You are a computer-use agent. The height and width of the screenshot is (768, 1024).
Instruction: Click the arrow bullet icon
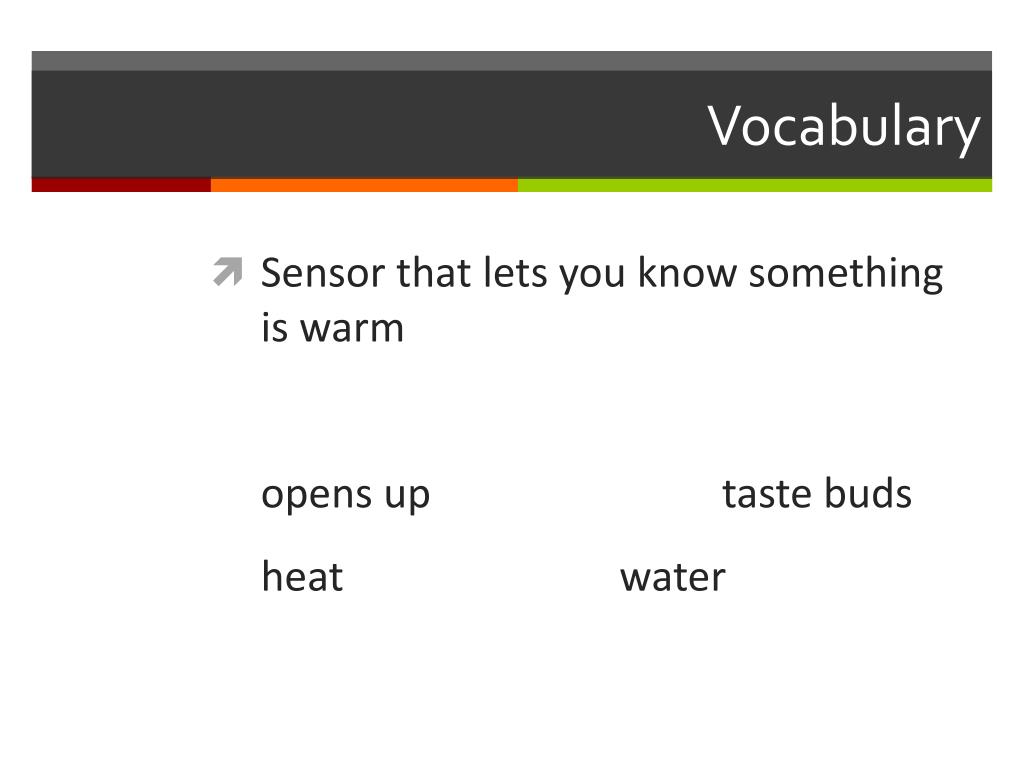coord(228,272)
